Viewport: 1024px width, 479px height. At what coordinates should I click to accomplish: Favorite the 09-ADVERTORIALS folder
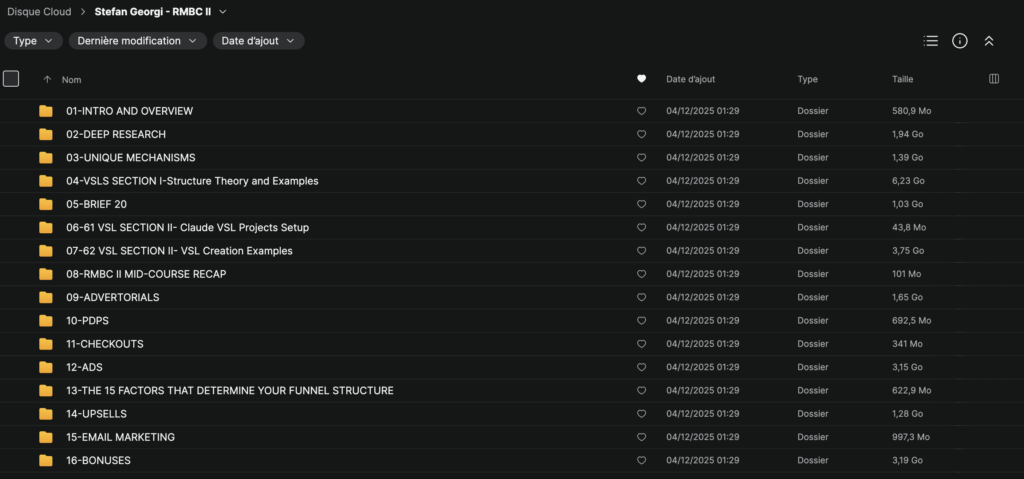pos(641,297)
